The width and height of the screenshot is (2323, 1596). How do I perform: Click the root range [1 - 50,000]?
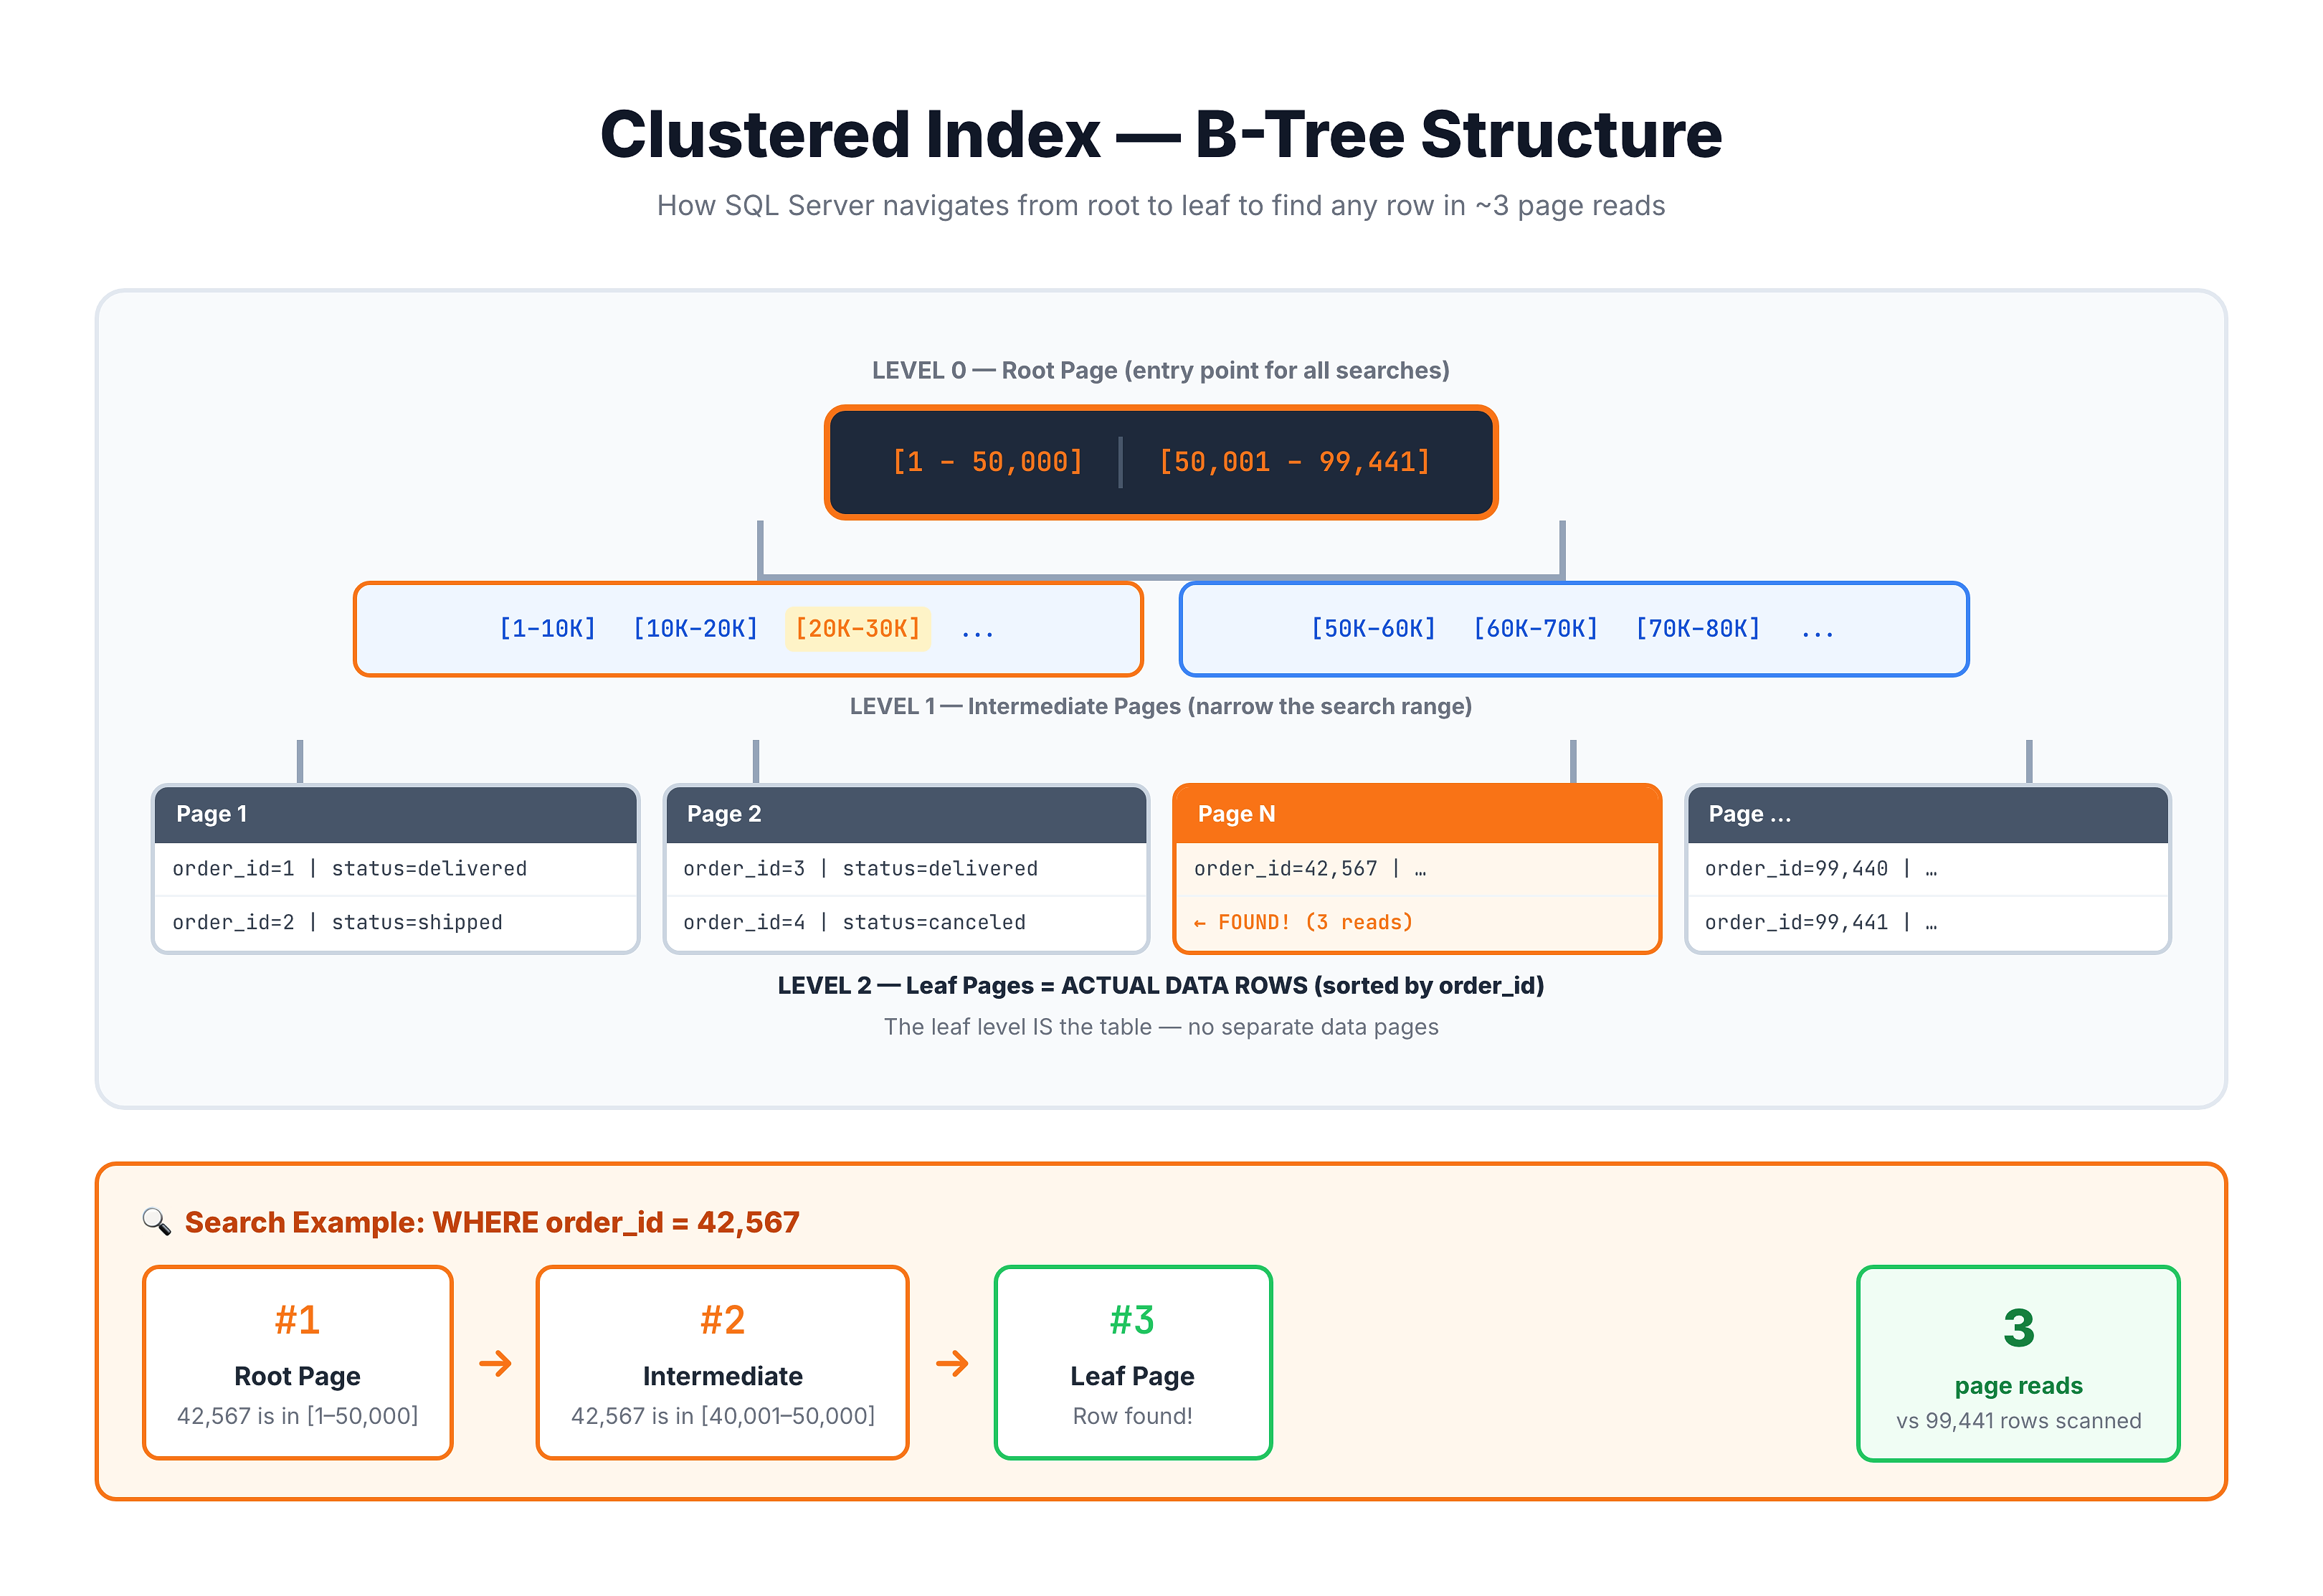(987, 462)
